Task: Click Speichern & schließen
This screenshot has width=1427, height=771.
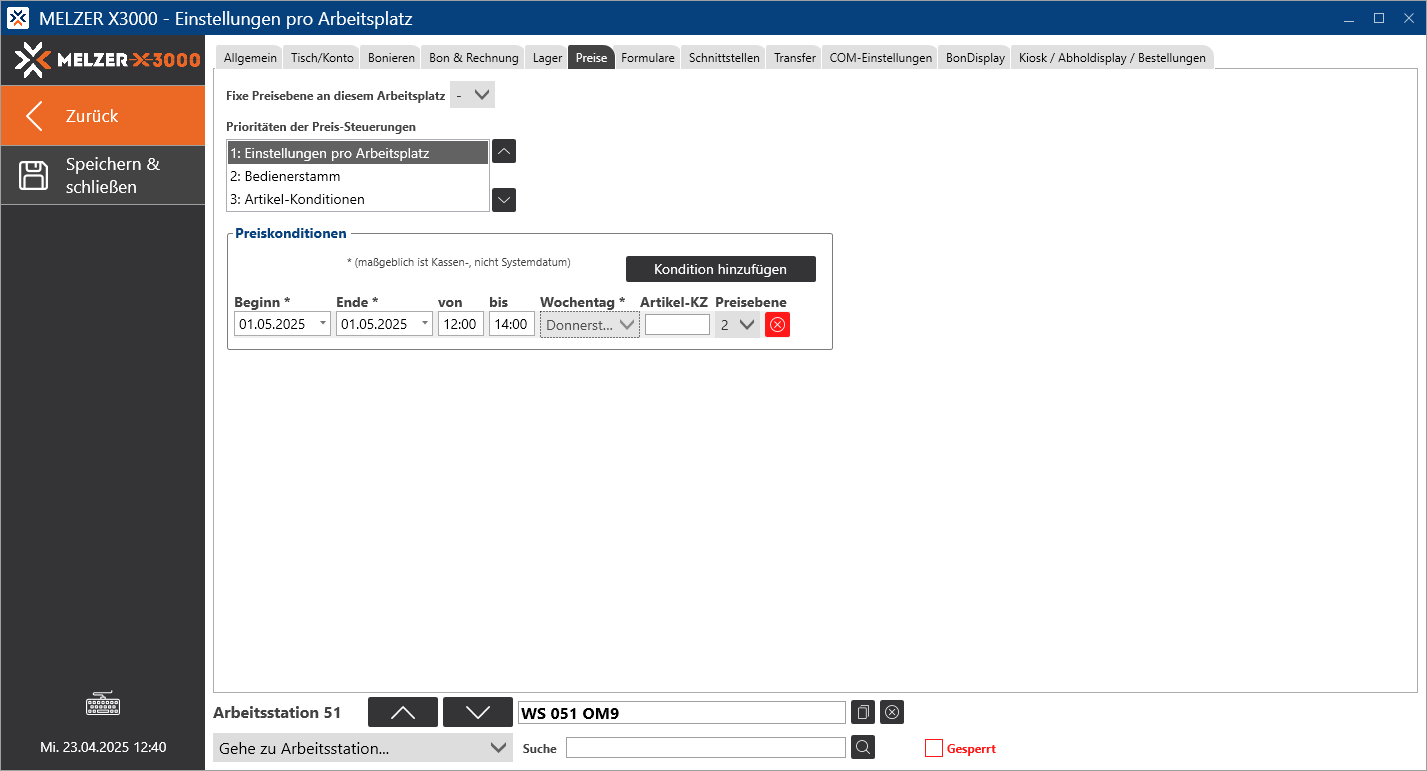Action: point(102,175)
